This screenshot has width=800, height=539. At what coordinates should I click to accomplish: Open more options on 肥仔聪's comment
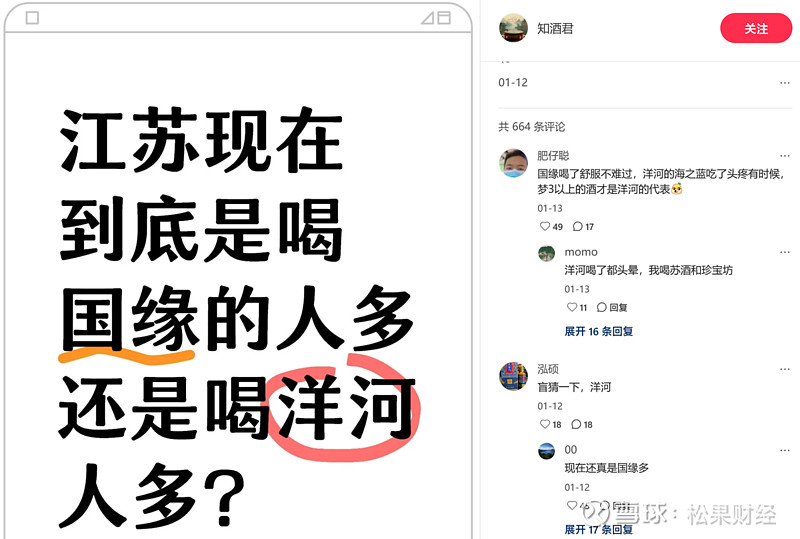(x=785, y=156)
